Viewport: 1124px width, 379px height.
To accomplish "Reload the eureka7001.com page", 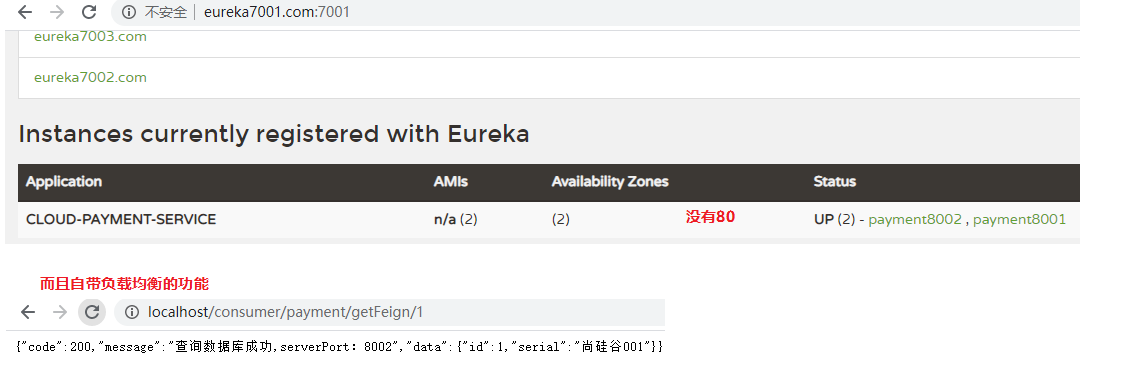I will 89,12.
